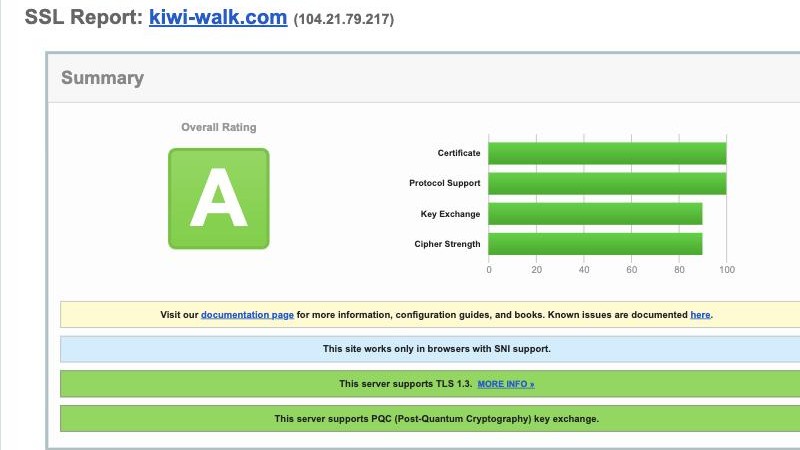Click the 'This server supports TLS 1.3' text

coord(406,384)
